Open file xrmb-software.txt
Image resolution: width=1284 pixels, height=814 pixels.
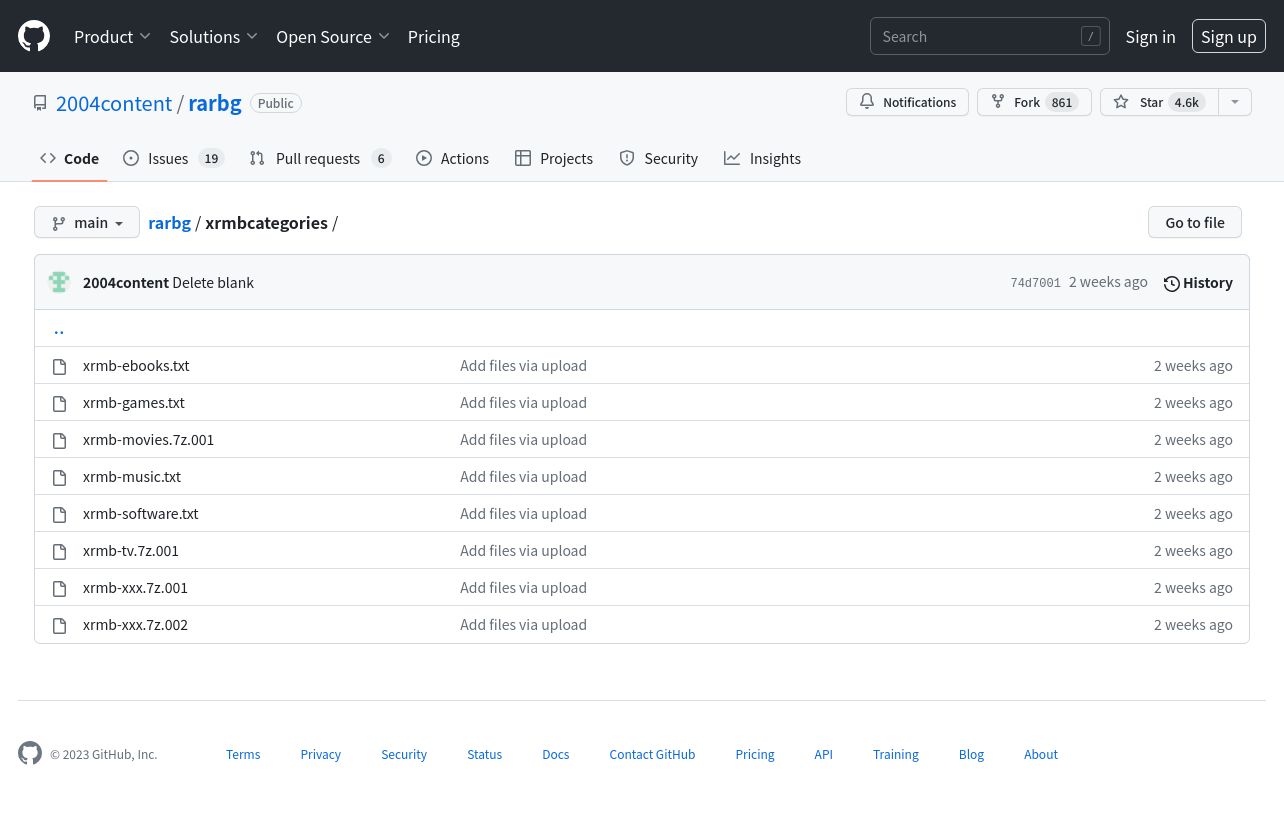pos(141,513)
